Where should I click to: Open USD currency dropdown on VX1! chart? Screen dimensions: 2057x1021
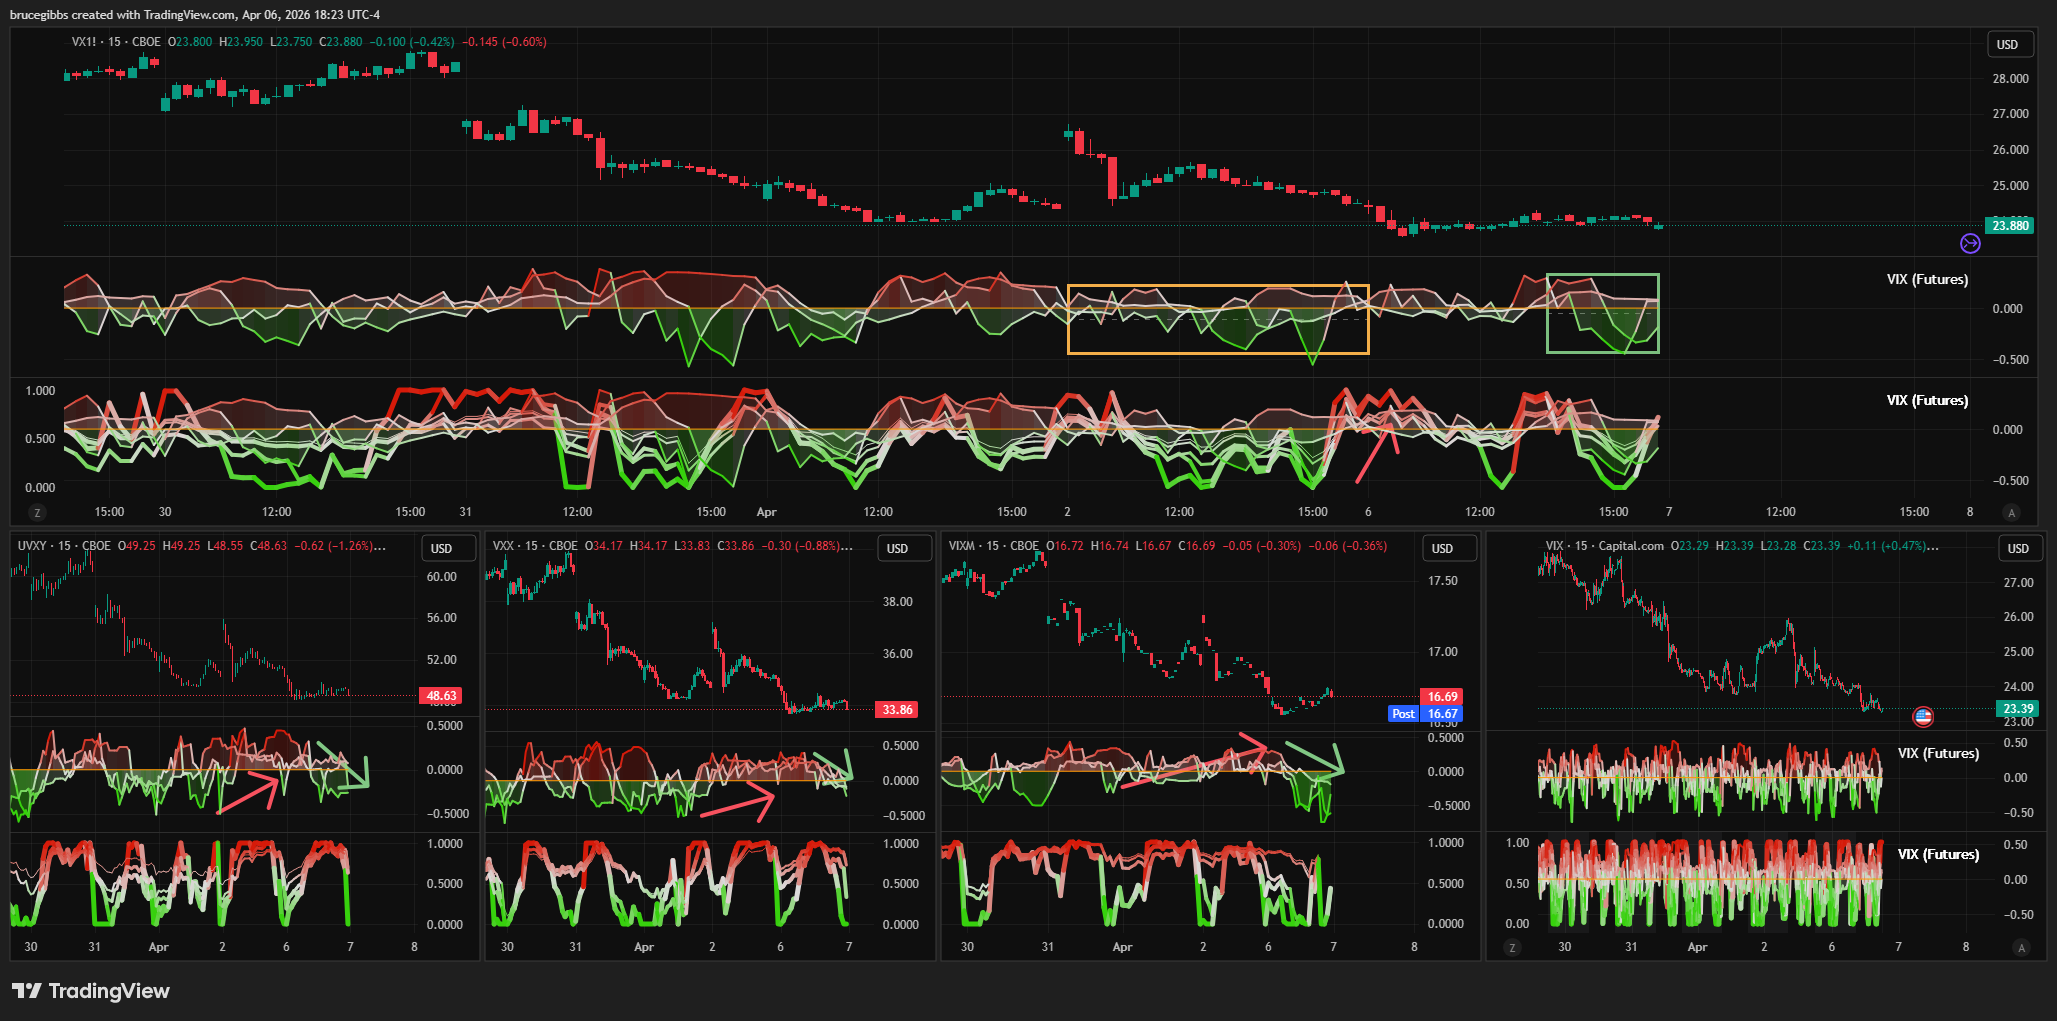click(2007, 44)
